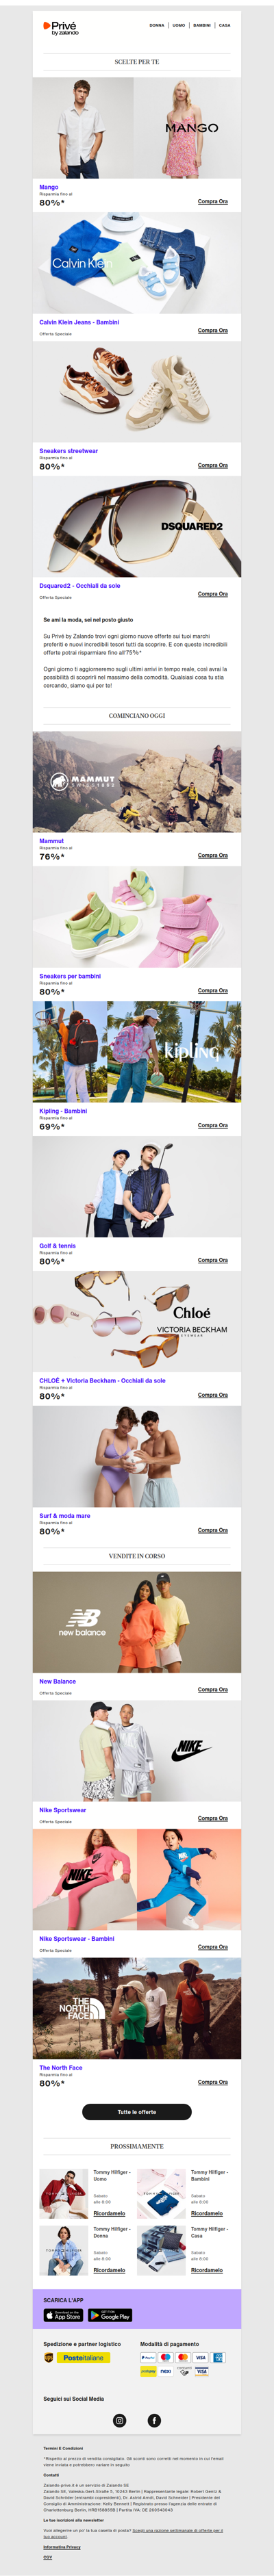Image resolution: width=274 pixels, height=2576 pixels.
Task: Open the Dsquared2 sunglasses banner
Action: click(137, 527)
